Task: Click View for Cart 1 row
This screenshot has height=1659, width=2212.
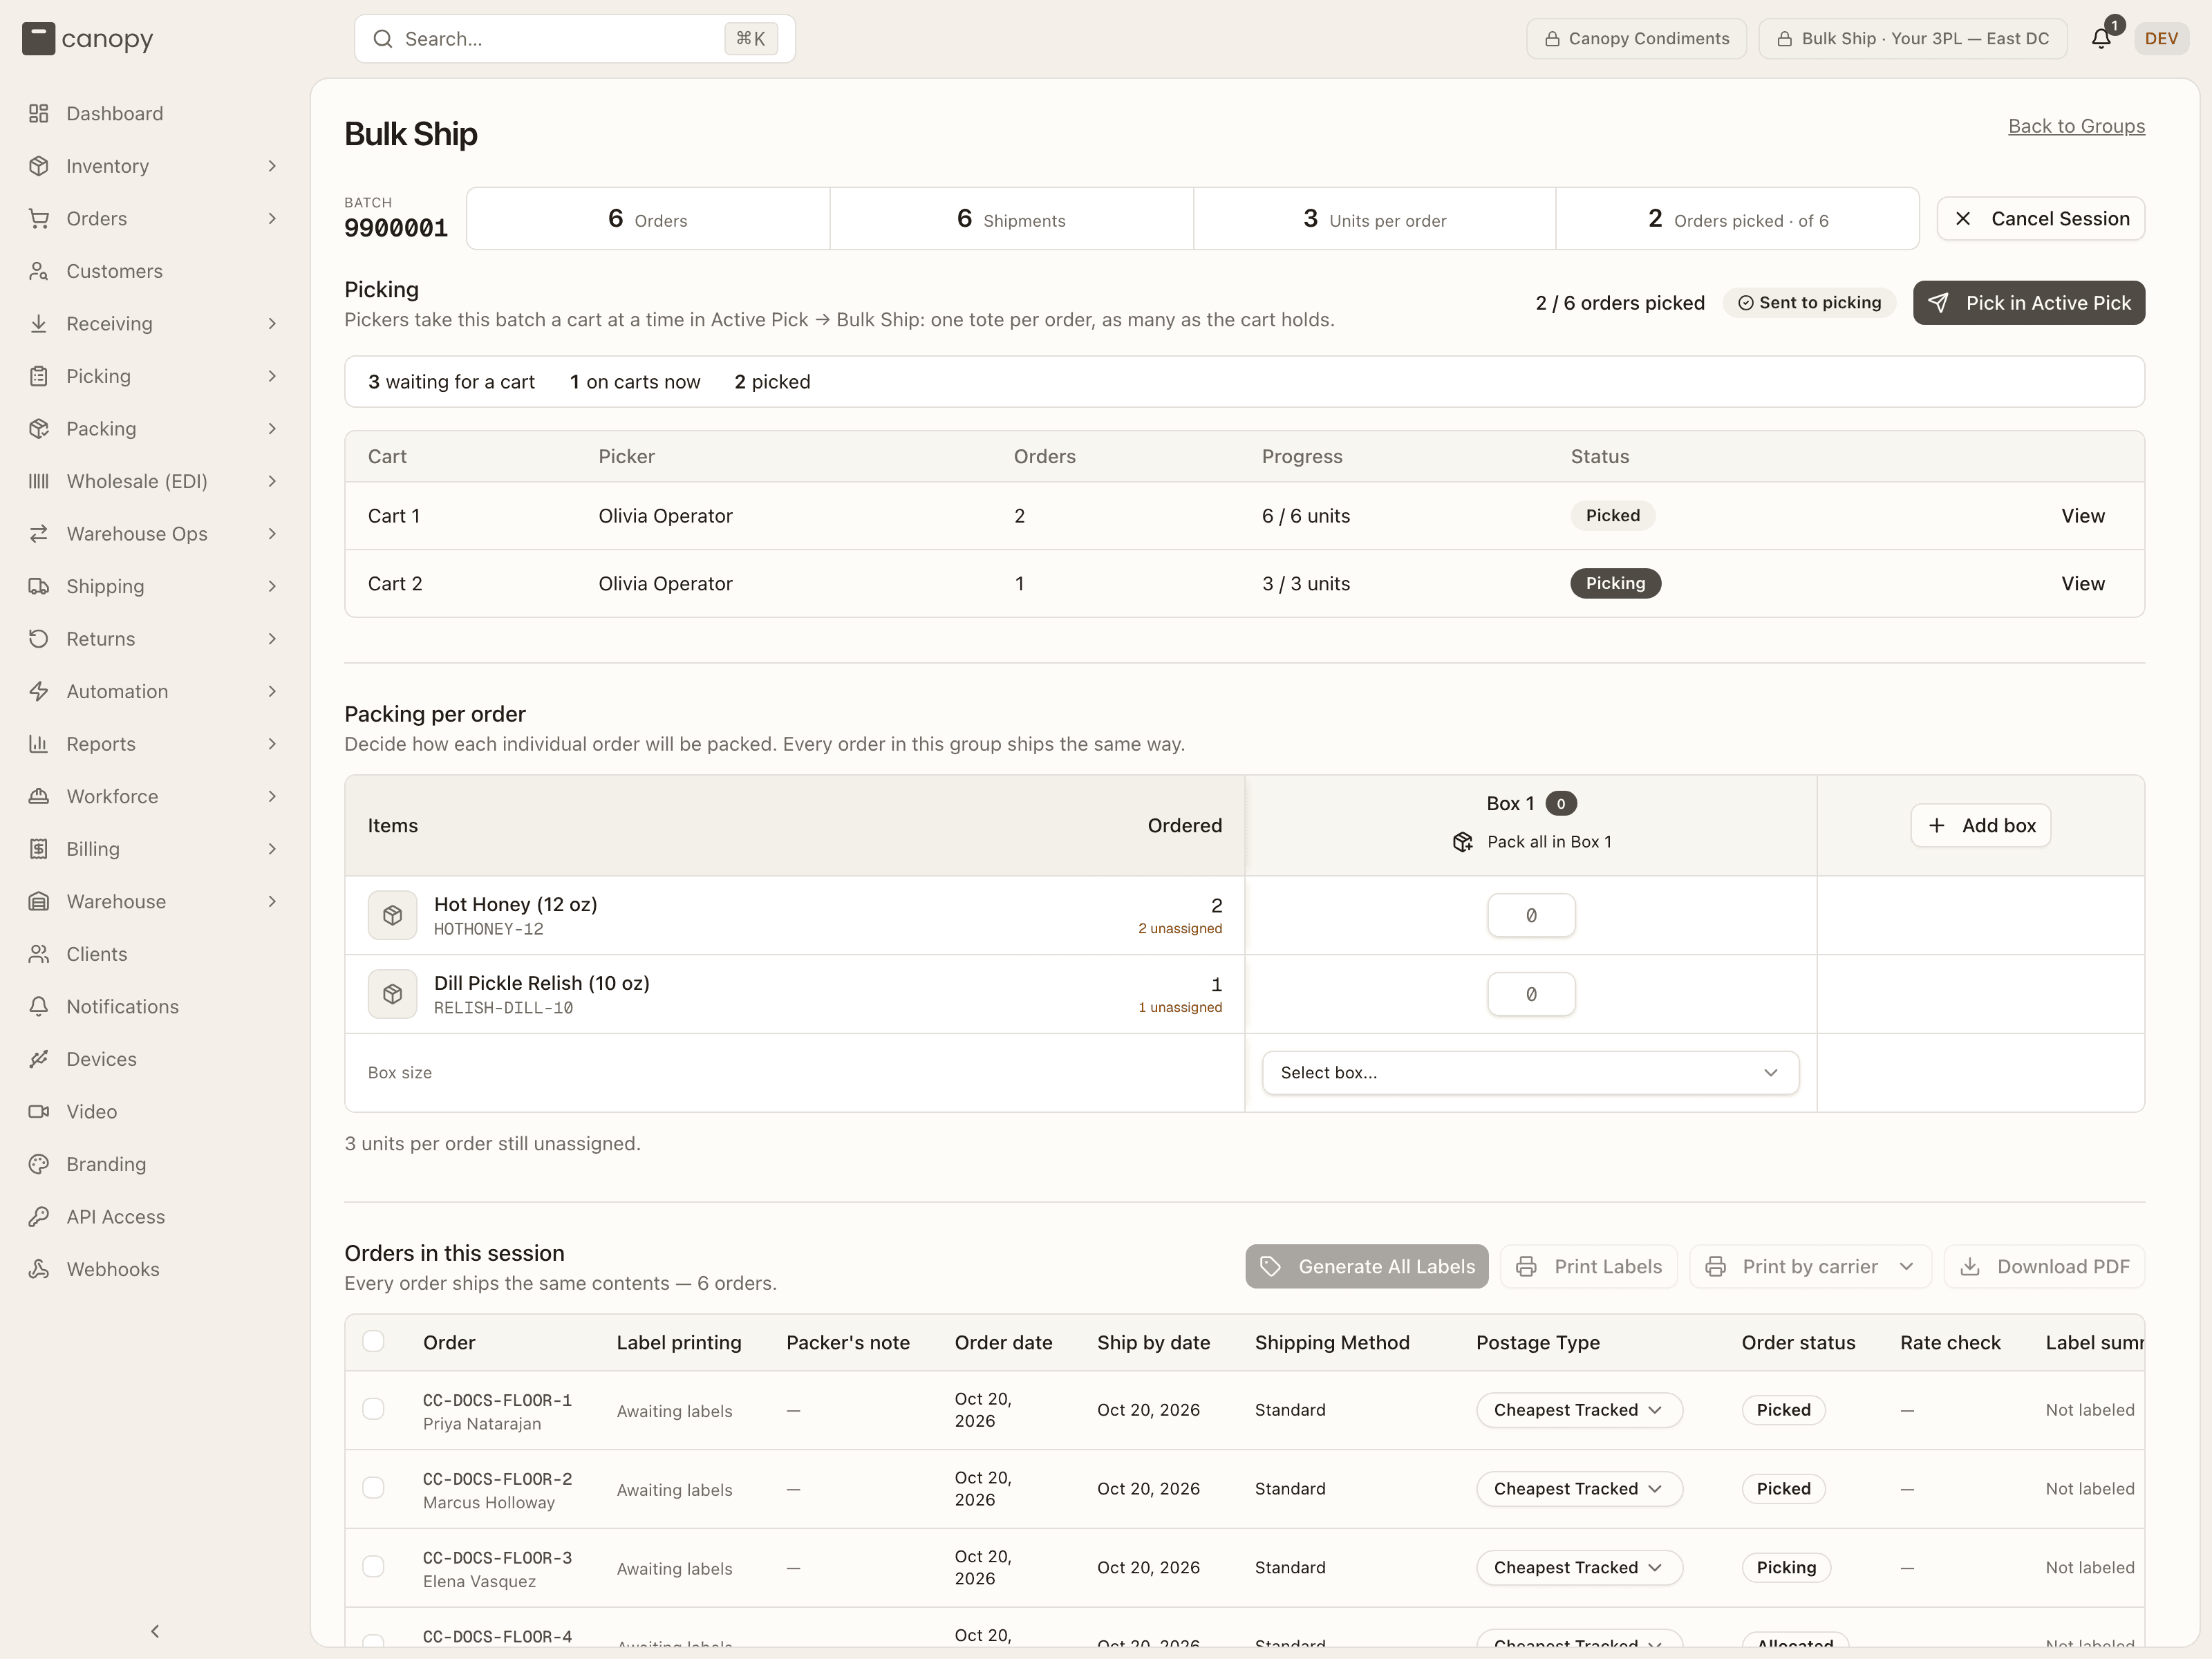Action: [2083, 516]
